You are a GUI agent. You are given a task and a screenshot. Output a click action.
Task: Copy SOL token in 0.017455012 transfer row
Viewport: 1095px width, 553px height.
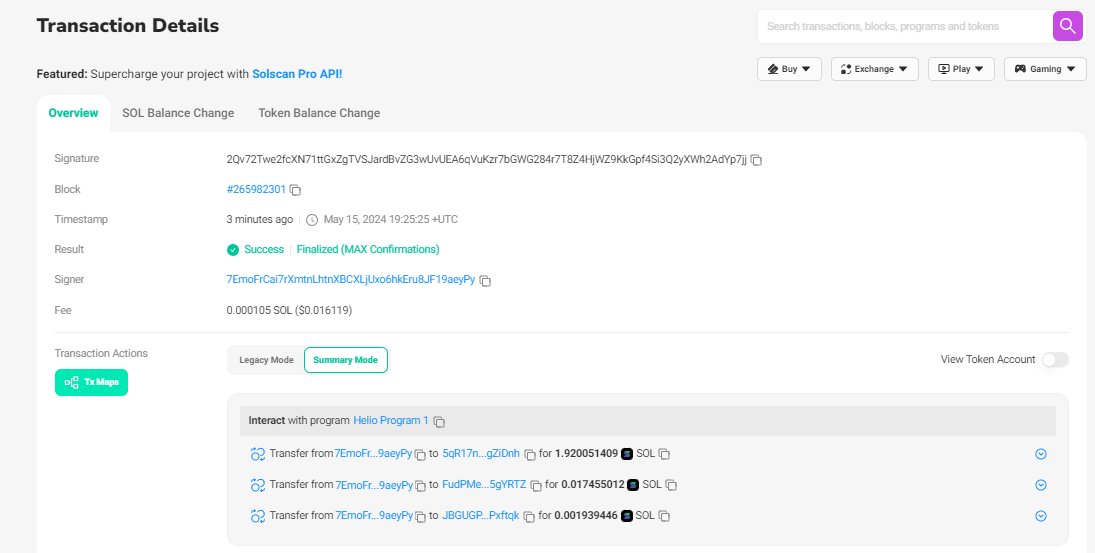pyautogui.click(x=670, y=485)
